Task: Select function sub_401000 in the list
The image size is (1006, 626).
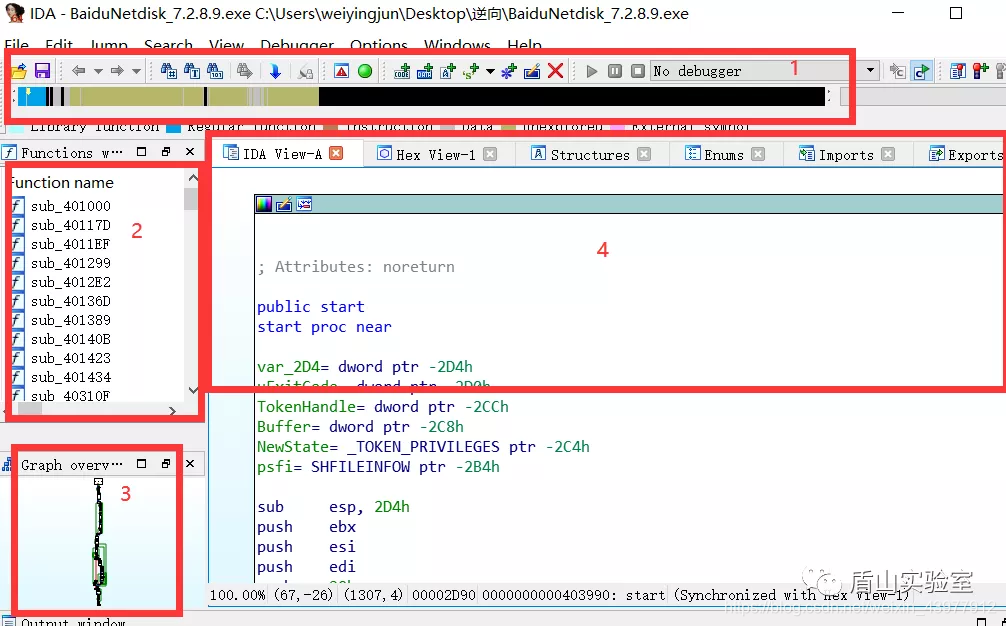Action: click(x=71, y=206)
